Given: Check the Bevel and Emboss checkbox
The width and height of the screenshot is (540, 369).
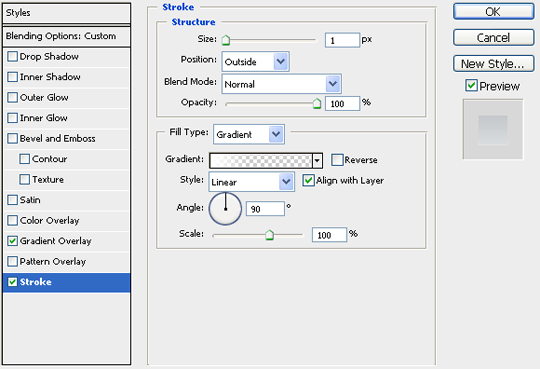Looking at the screenshot, I should pos(12,139).
